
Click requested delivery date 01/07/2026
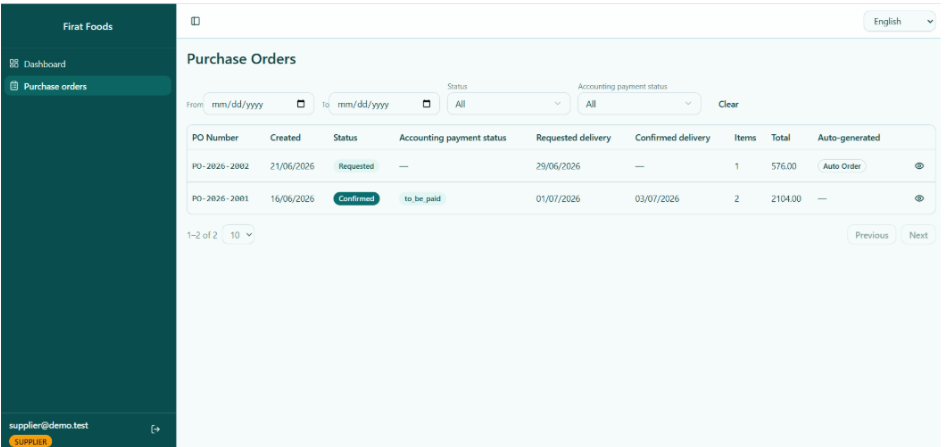pos(558,198)
